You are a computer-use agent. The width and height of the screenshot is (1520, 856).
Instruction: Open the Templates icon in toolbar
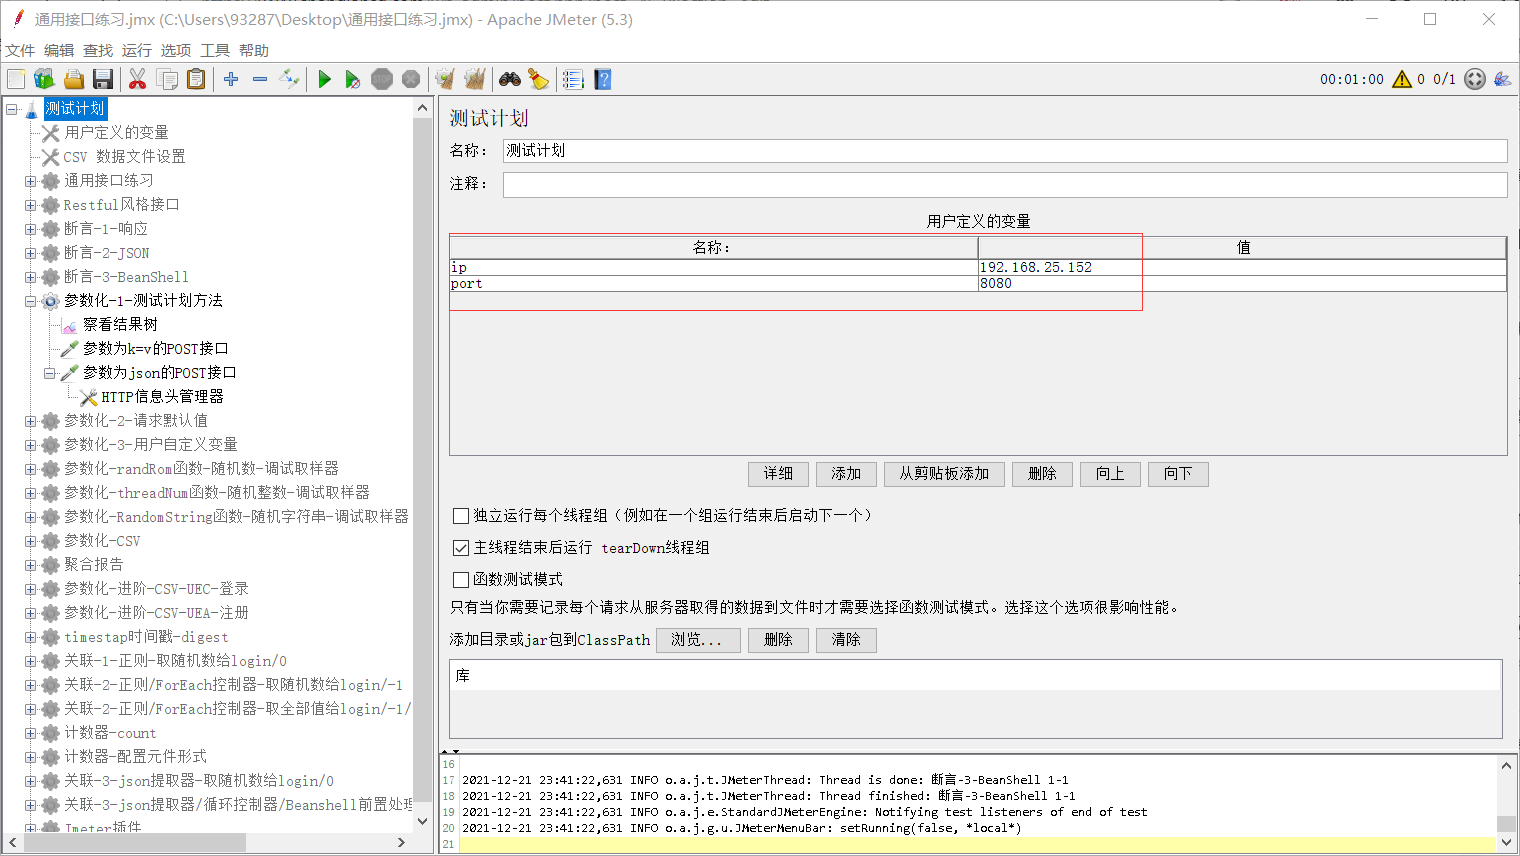coord(44,79)
